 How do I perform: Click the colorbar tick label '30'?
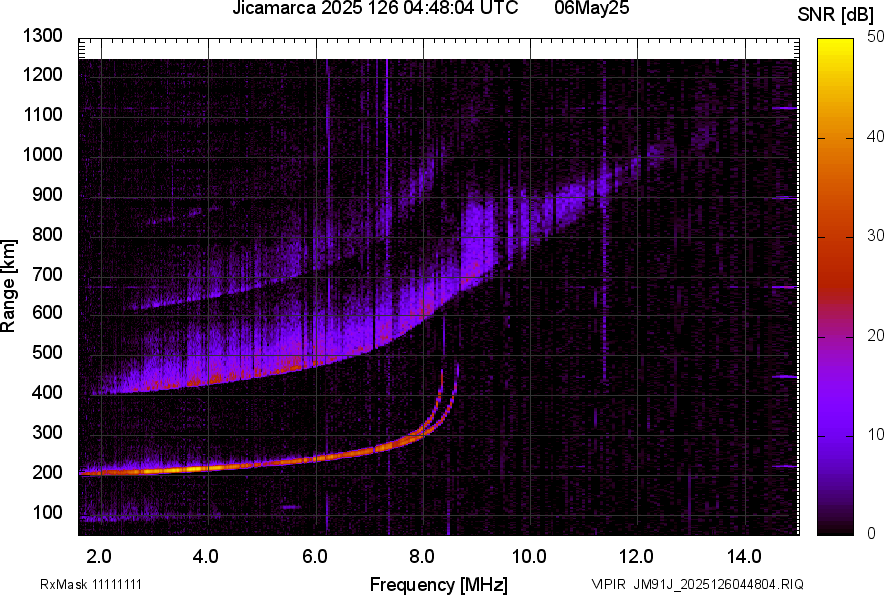point(875,235)
